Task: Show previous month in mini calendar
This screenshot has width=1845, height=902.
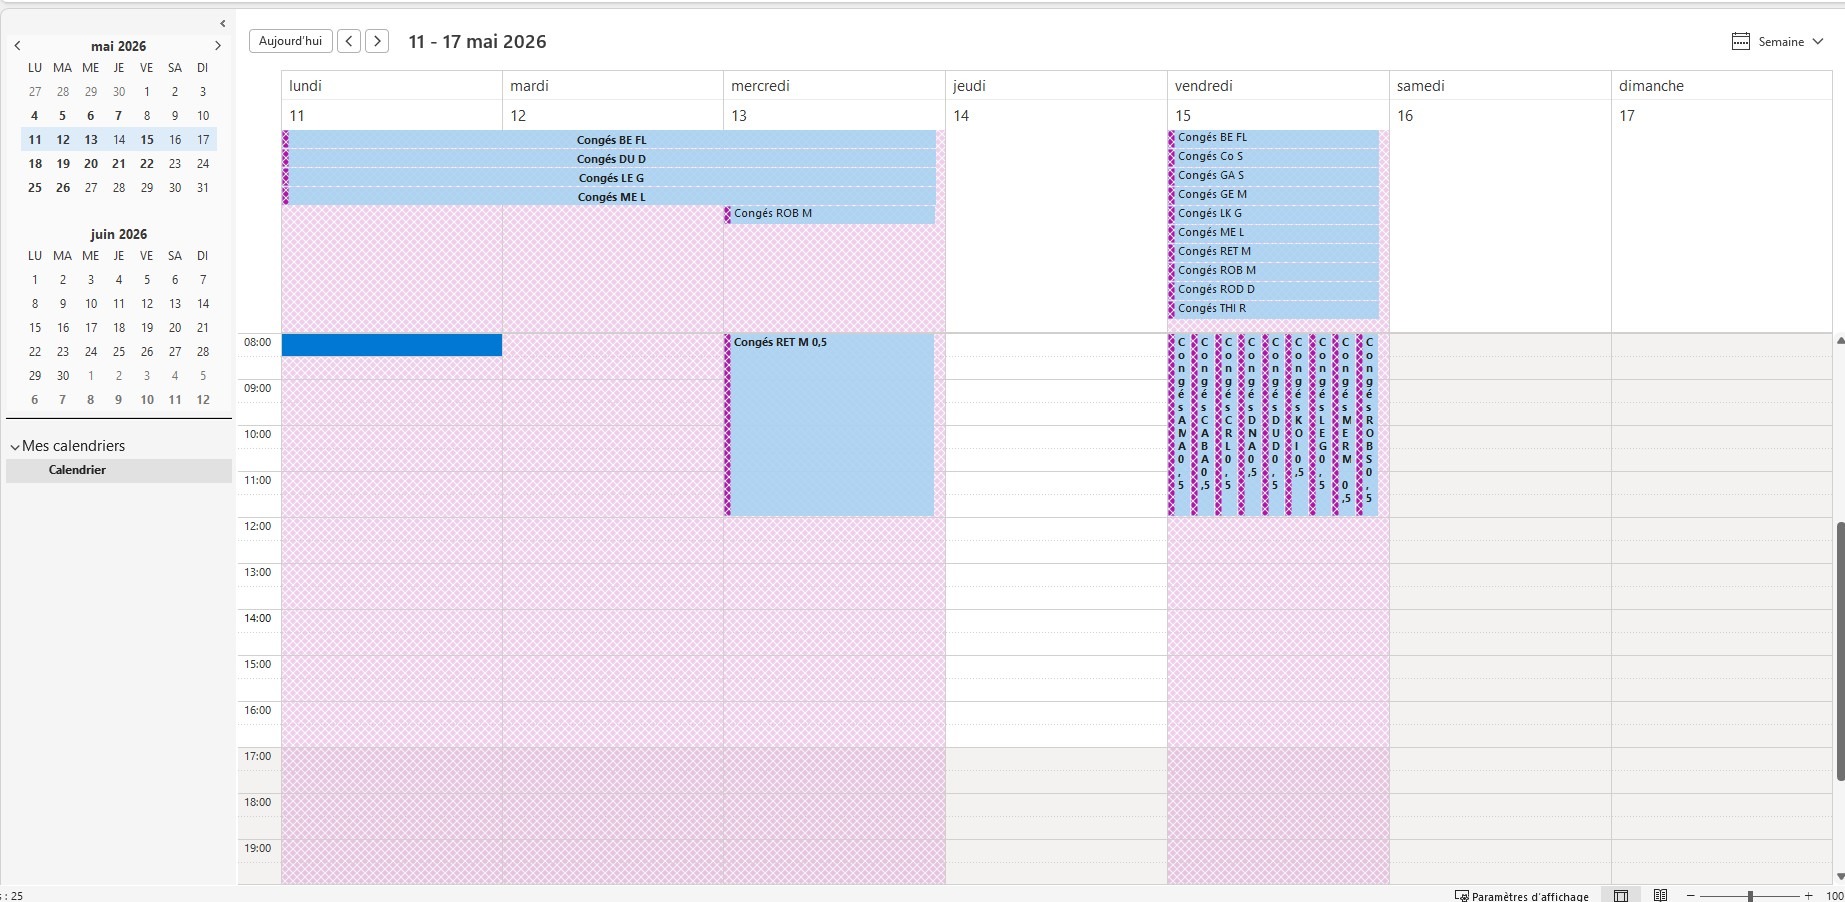Action: pos(17,46)
